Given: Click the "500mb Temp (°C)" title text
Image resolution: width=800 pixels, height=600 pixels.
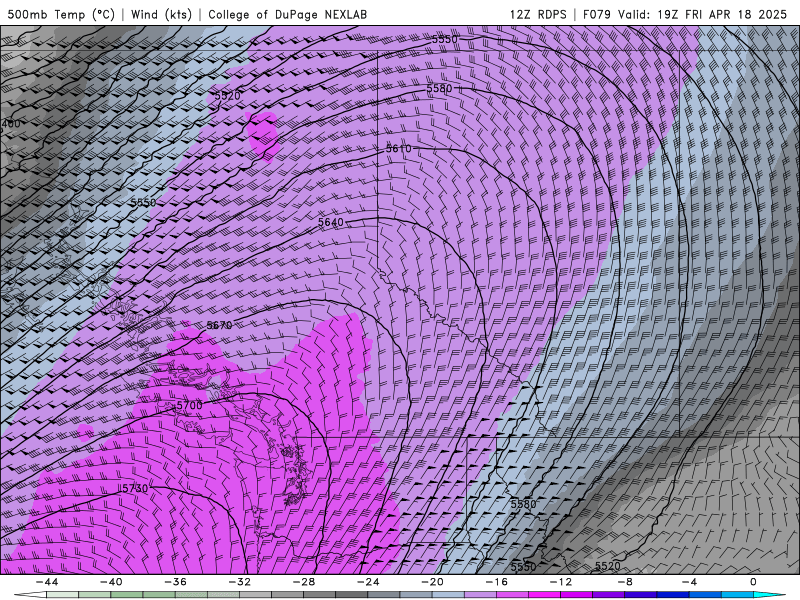Looking at the screenshot, I should point(61,14).
